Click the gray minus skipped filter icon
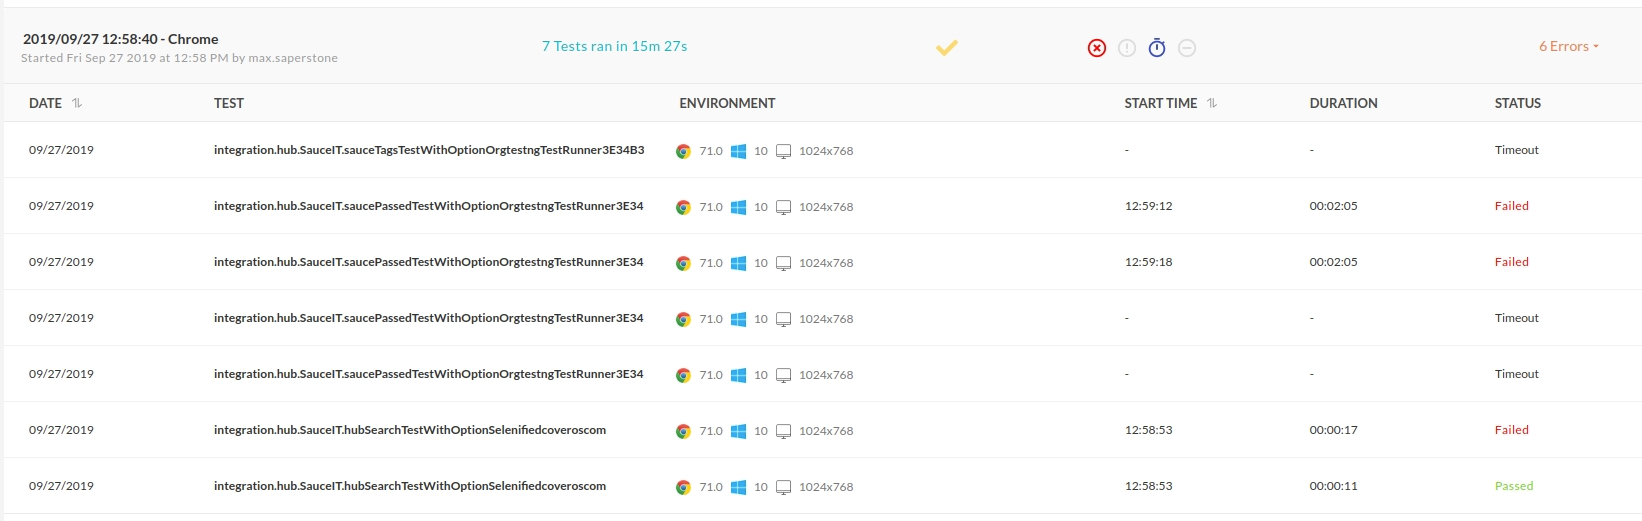1642x521 pixels. pos(1187,48)
